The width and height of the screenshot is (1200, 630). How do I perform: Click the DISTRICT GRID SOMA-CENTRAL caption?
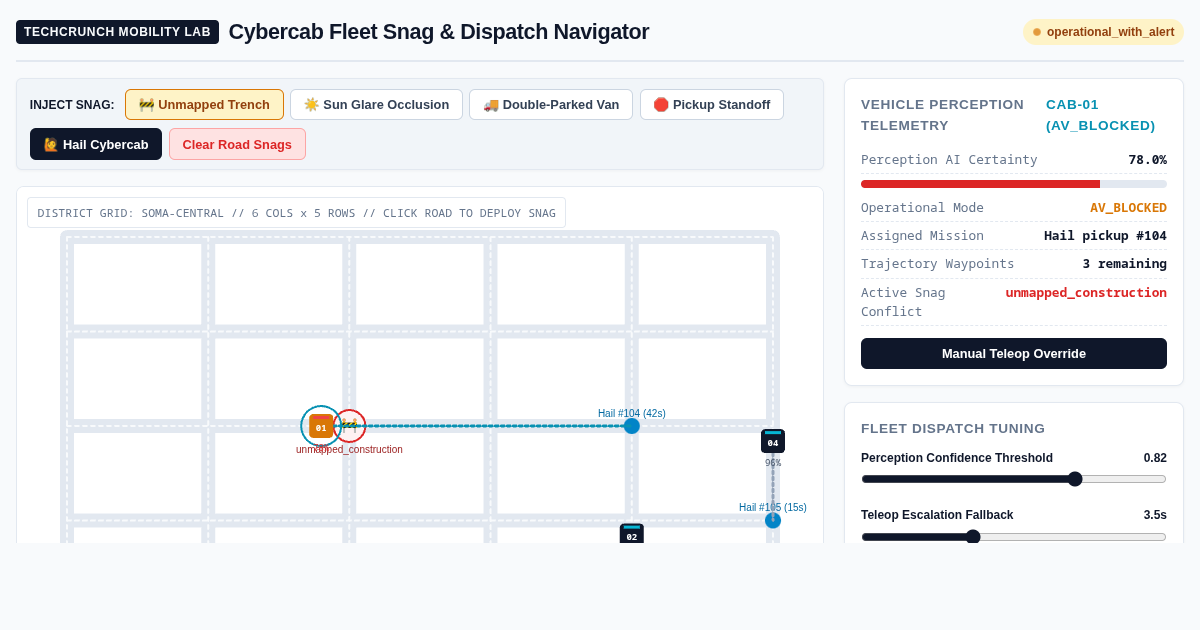tap(296, 213)
